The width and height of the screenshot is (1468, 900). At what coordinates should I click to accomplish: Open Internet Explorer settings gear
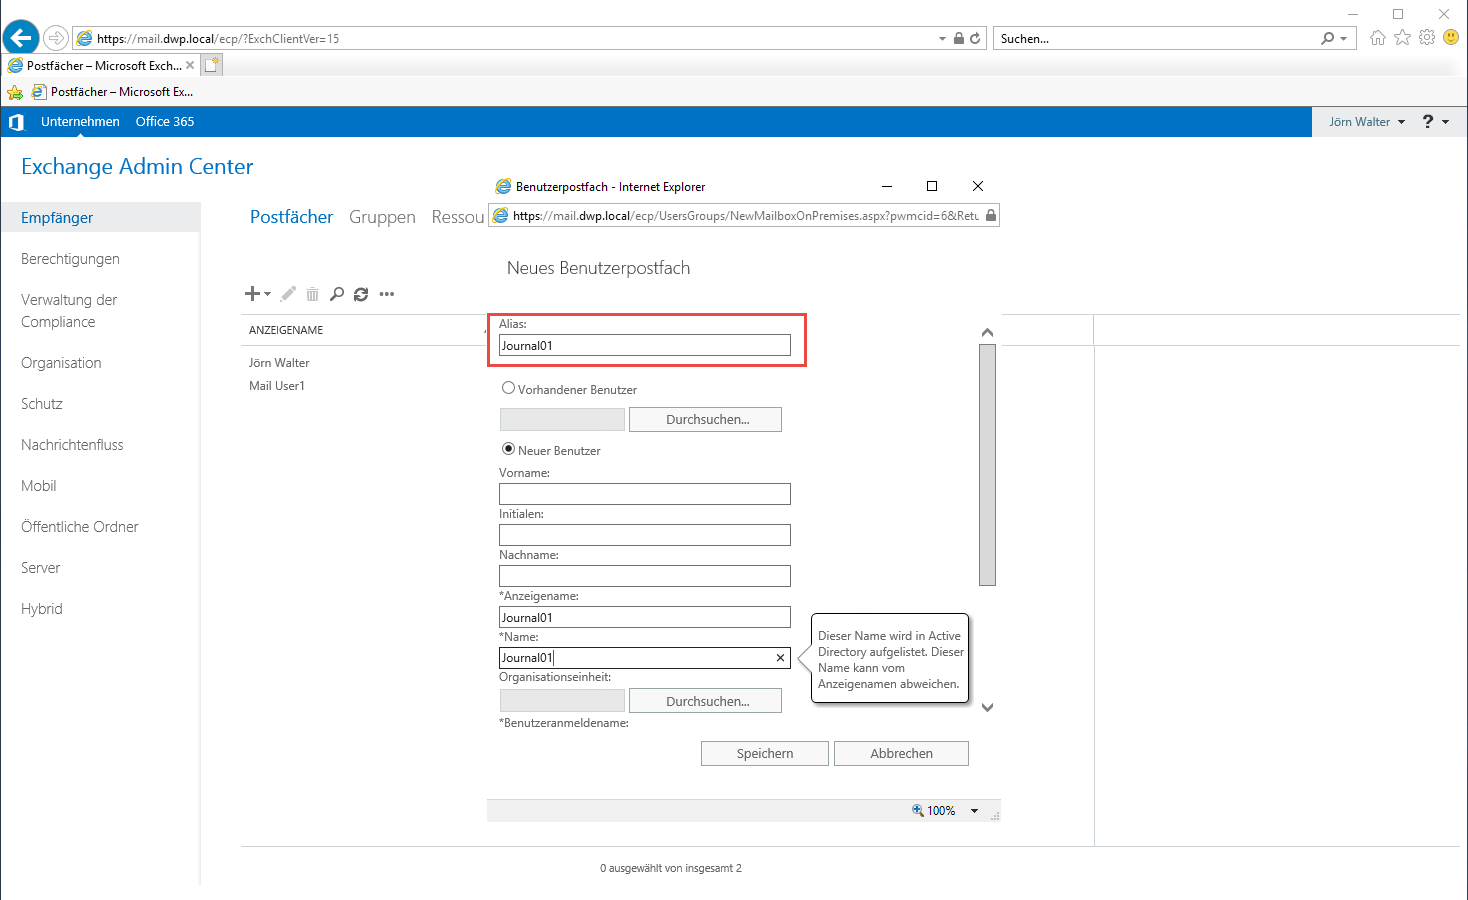[x=1427, y=38]
